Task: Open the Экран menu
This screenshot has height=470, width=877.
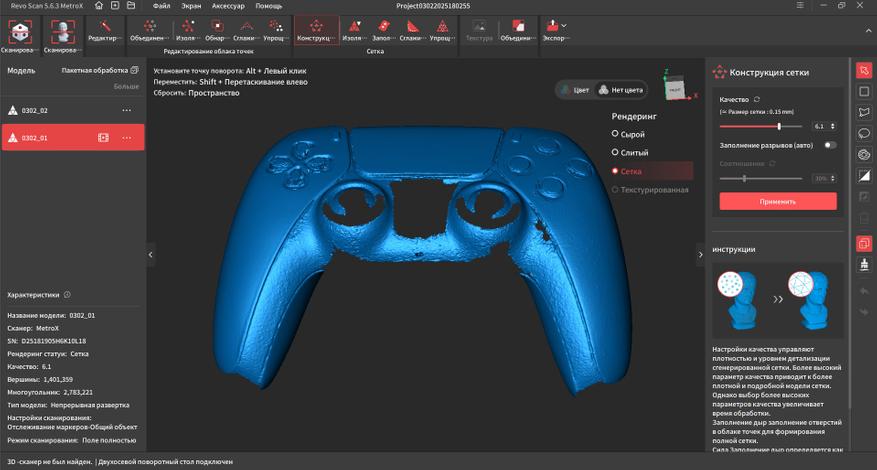Action: (191, 6)
